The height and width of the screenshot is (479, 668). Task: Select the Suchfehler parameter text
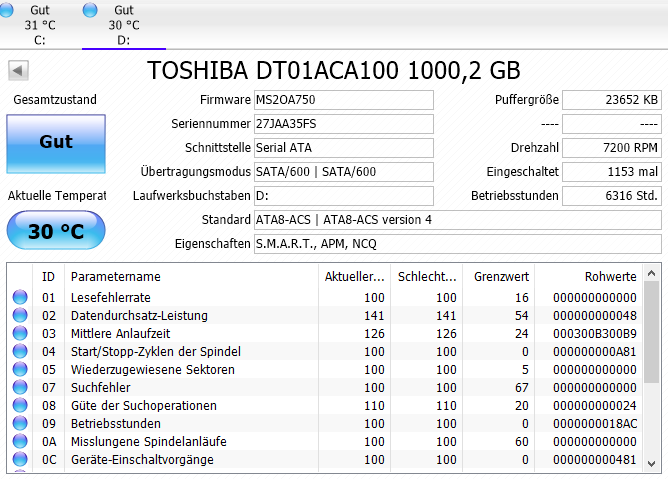click(x=101, y=387)
